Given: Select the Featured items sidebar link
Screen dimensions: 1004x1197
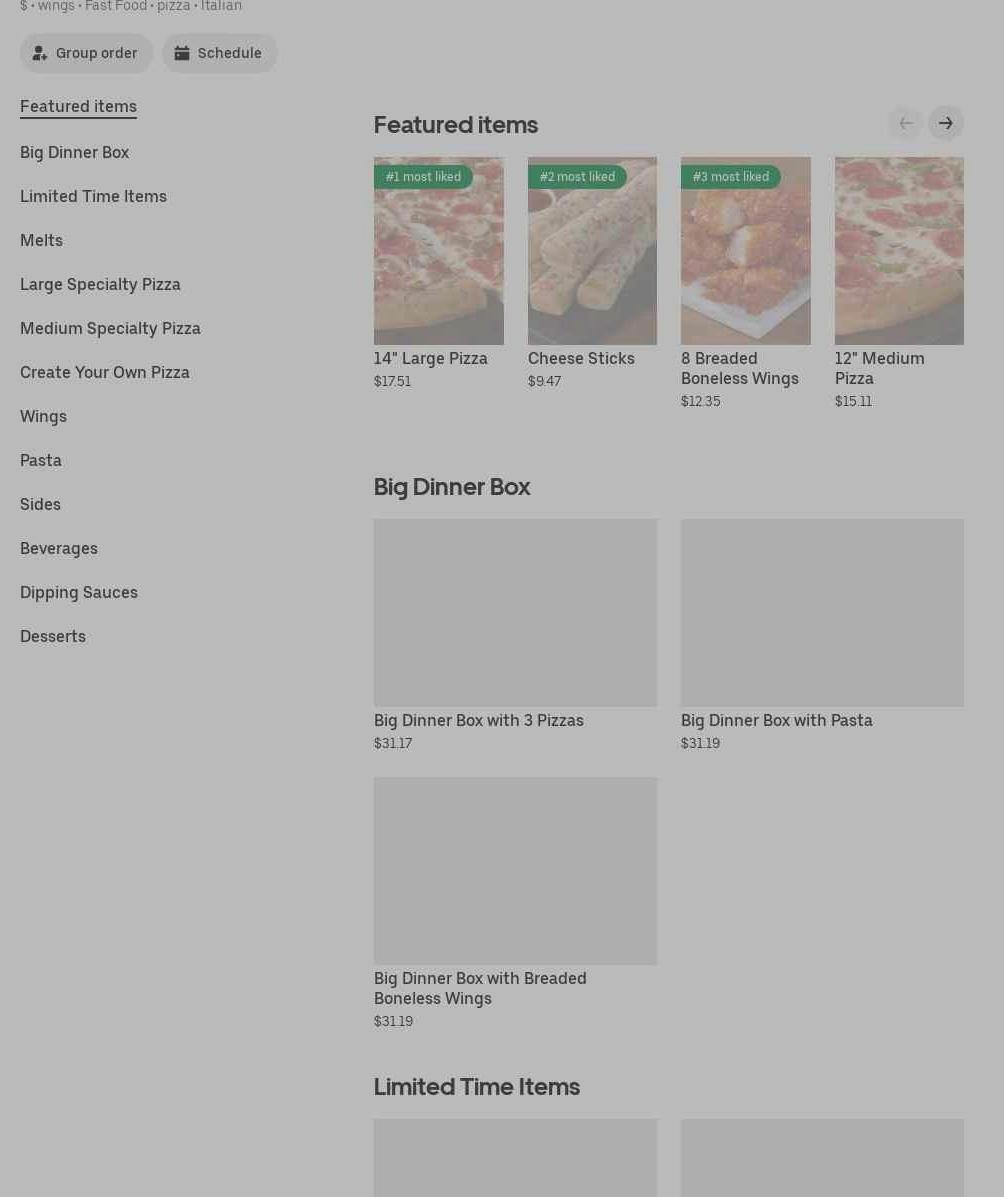Looking at the screenshot, I should (78, 107).
